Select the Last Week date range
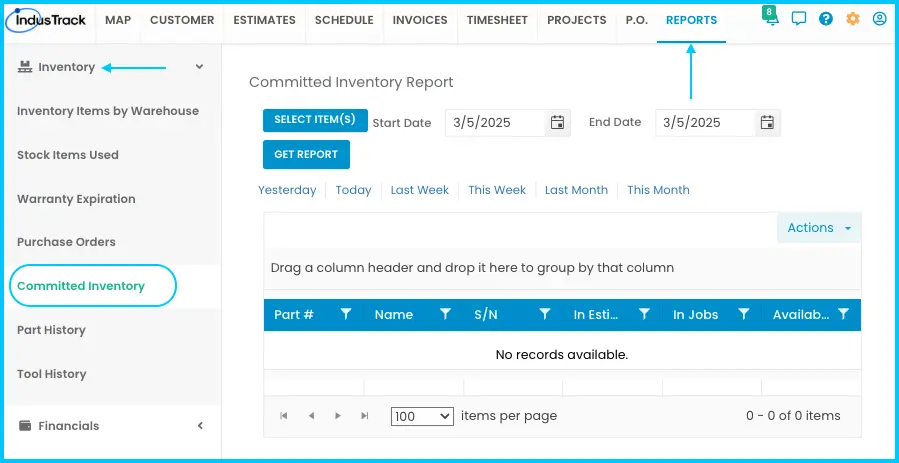Viewport: 899px width, 463px height. 420,190
